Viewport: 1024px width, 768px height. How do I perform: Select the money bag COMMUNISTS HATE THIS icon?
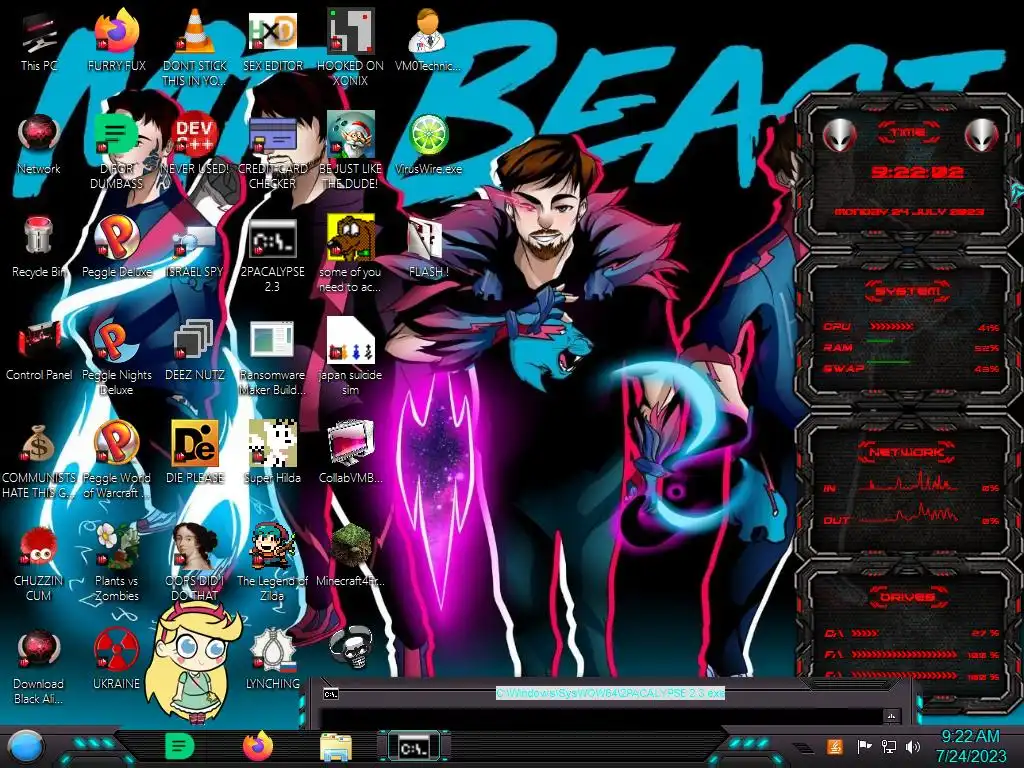[39, 460]
